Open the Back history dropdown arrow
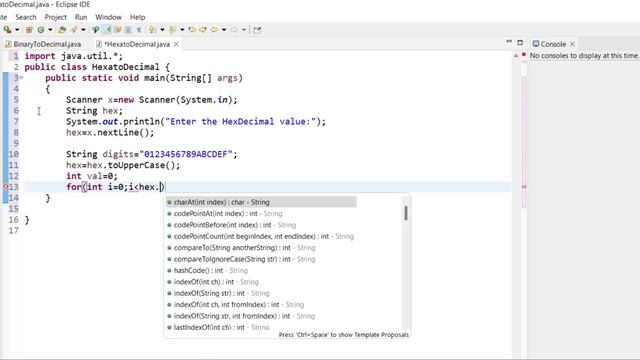Screen dimensions: 640x360 click(x=224, y=30)
